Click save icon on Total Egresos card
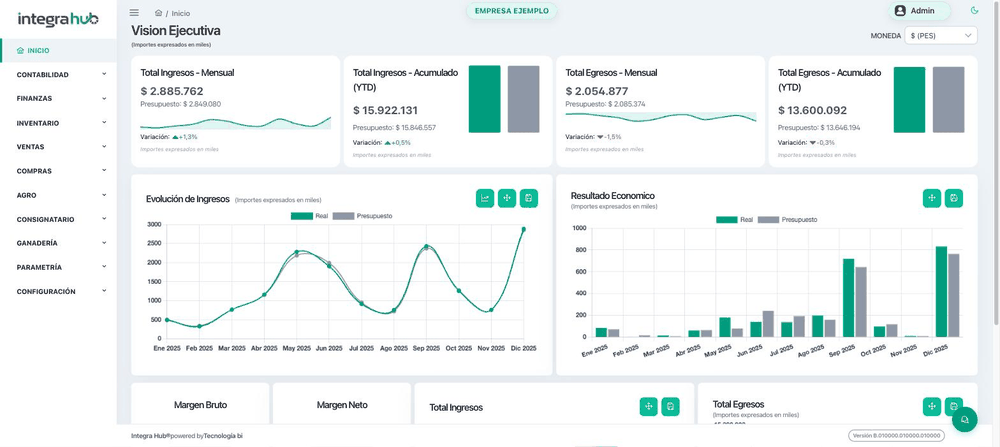The height and width of the screenshot is (447, 1000). click(x=953, y=407)
